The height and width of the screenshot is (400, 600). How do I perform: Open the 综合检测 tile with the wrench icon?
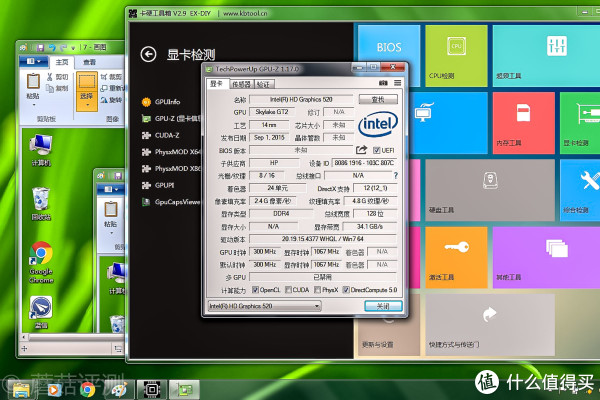pos(580,190)
